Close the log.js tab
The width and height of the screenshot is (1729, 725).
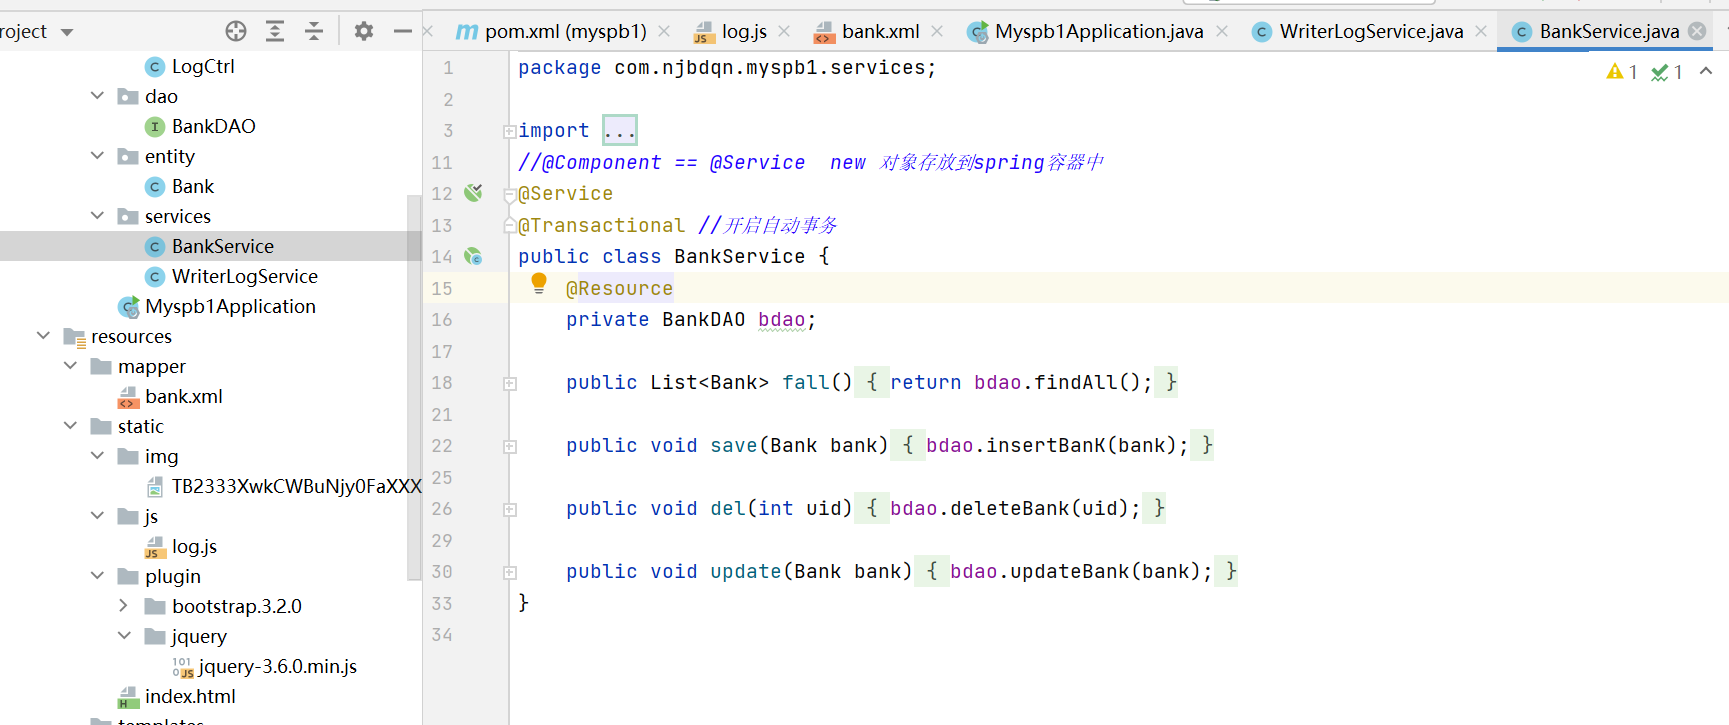point(784,31)
